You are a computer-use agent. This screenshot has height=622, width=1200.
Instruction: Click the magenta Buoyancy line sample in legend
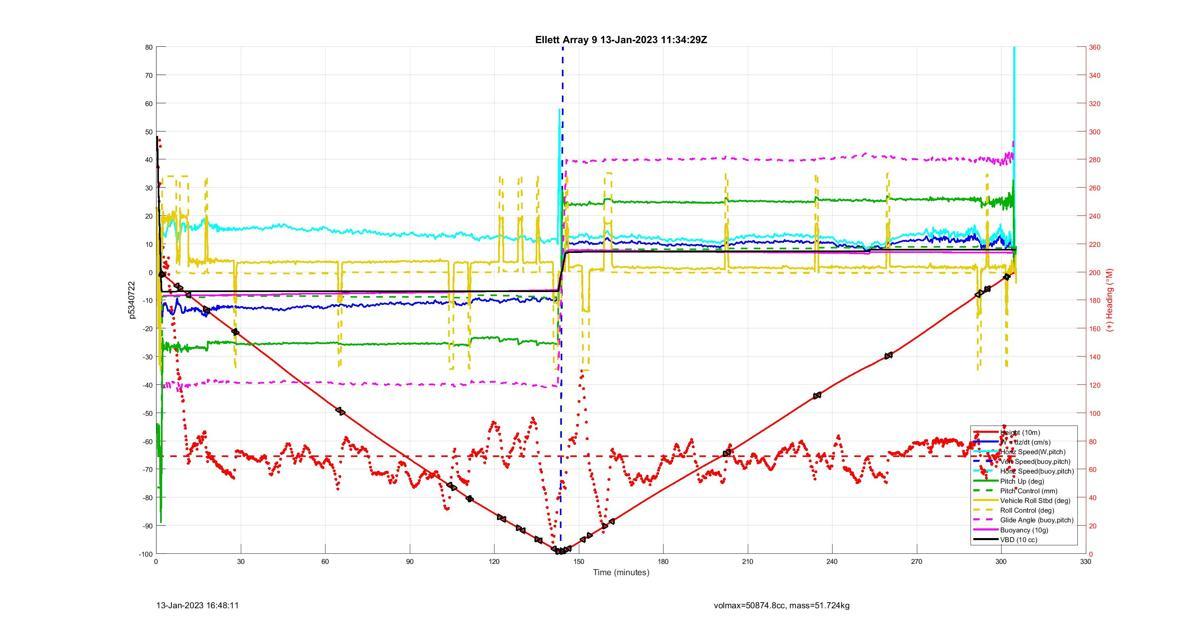click(985, 530)
